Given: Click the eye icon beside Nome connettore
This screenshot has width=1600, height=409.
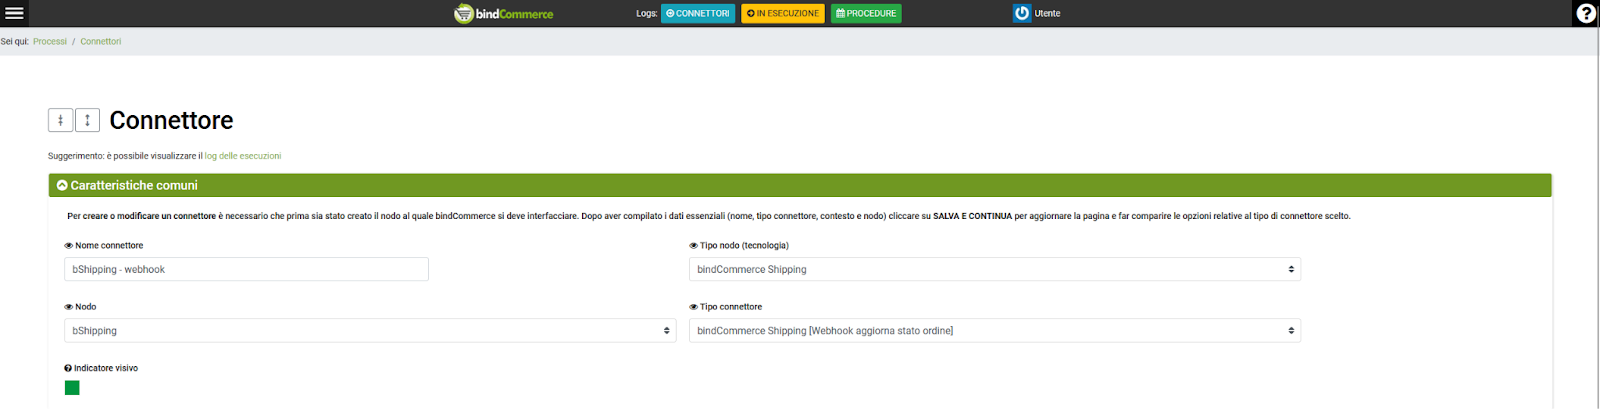Looking at the screenshot, I should 69,246.
